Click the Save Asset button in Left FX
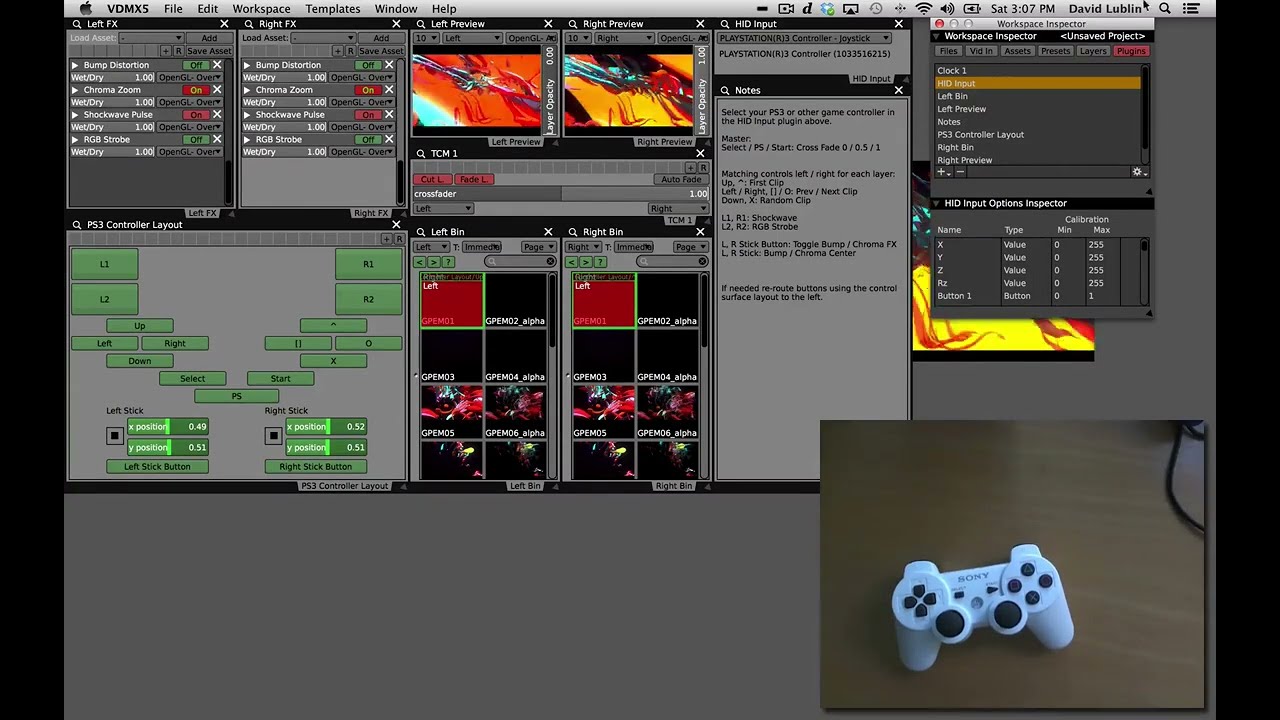 pos(209,51)
